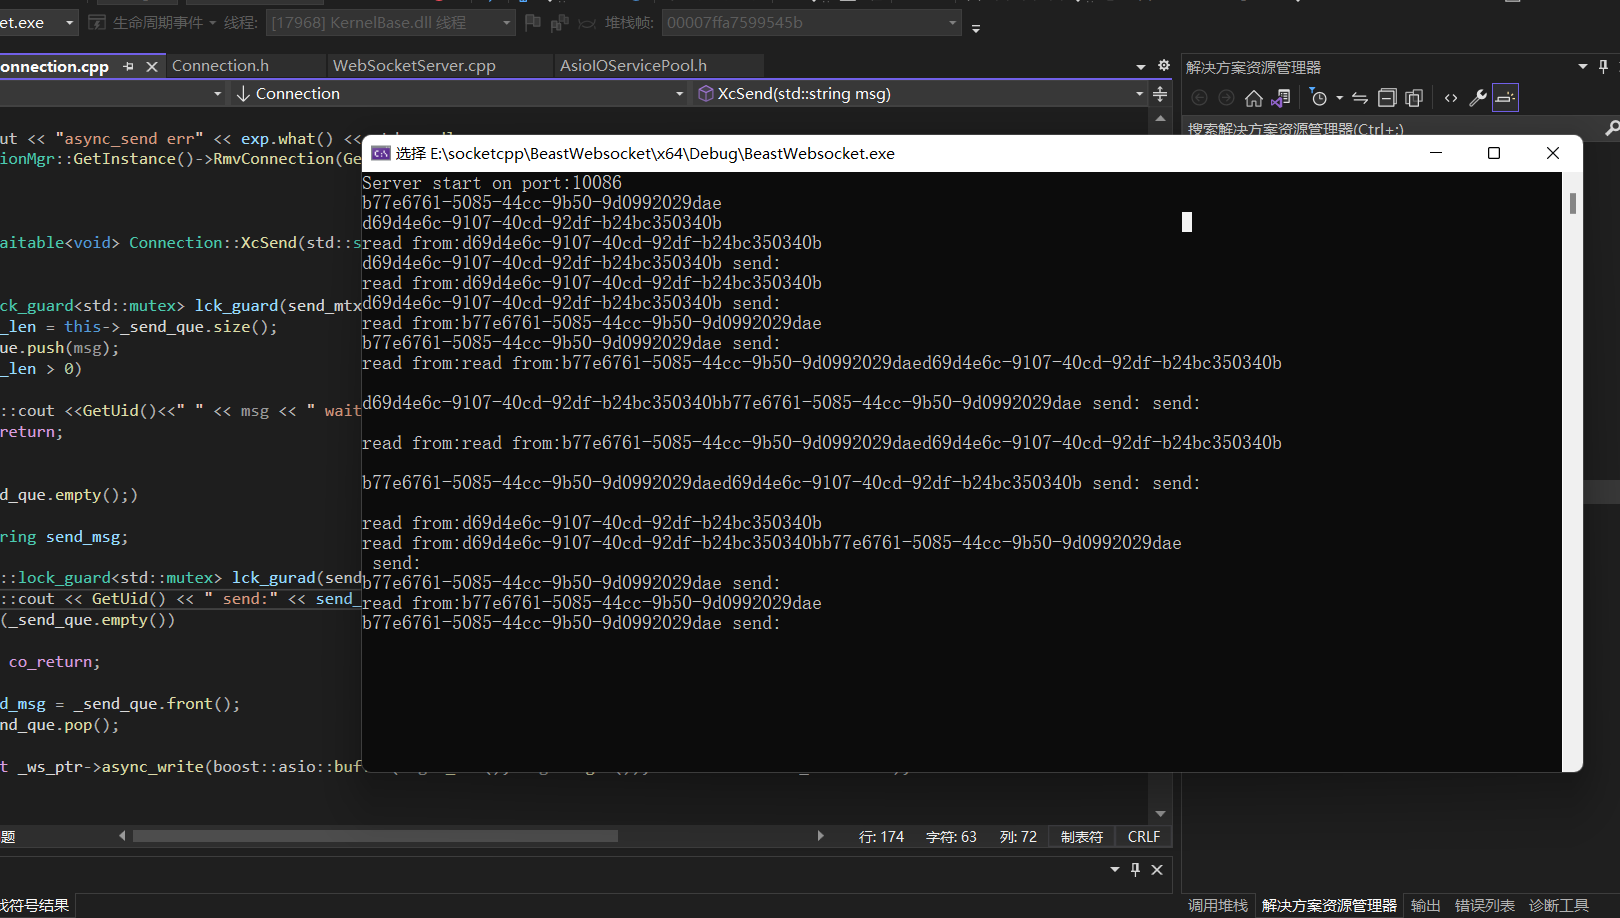The height and width of the screenshot is (918, 1620).
Task: Open the 错误列表 error list tab
Action: (x=1485, y=906)
